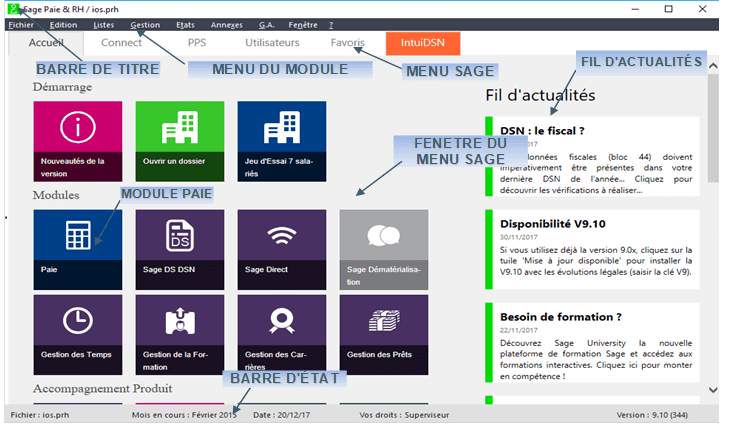Switch to the Utilisateurs tab
This screenshot has height=424, width=756.
click(x=272, y=43)
